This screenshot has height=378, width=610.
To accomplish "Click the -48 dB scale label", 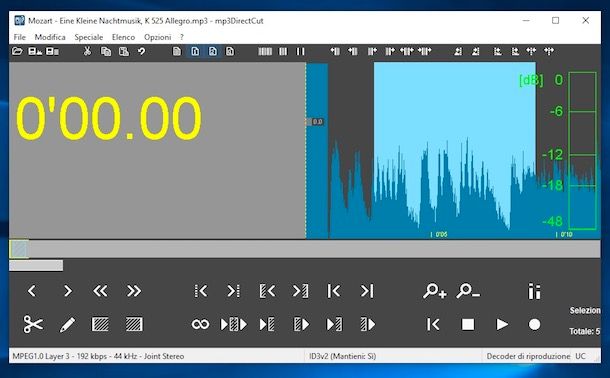I will [552, 221].
